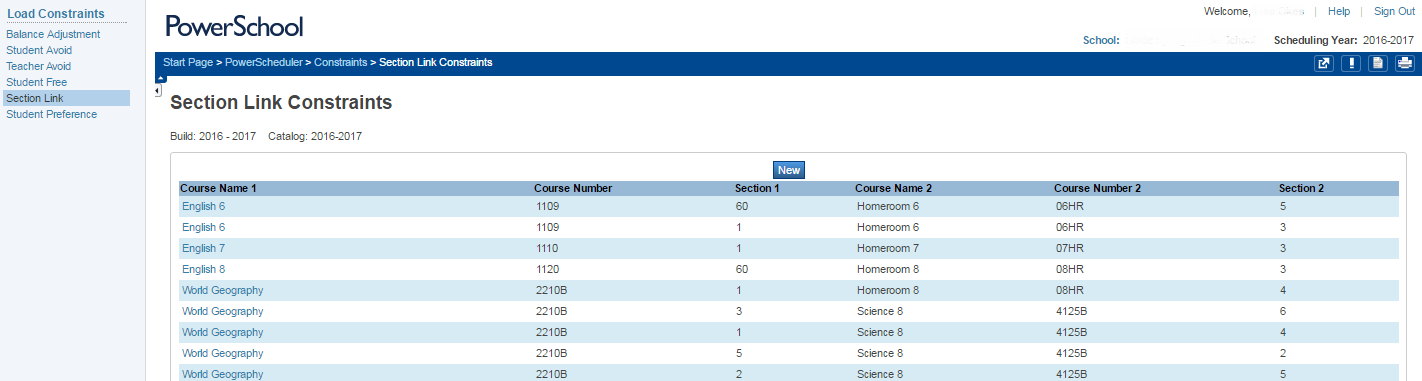The width and height of the screenshot is (1422, 381).
Task: Click the printer icon
Action: click(1405, 64)
